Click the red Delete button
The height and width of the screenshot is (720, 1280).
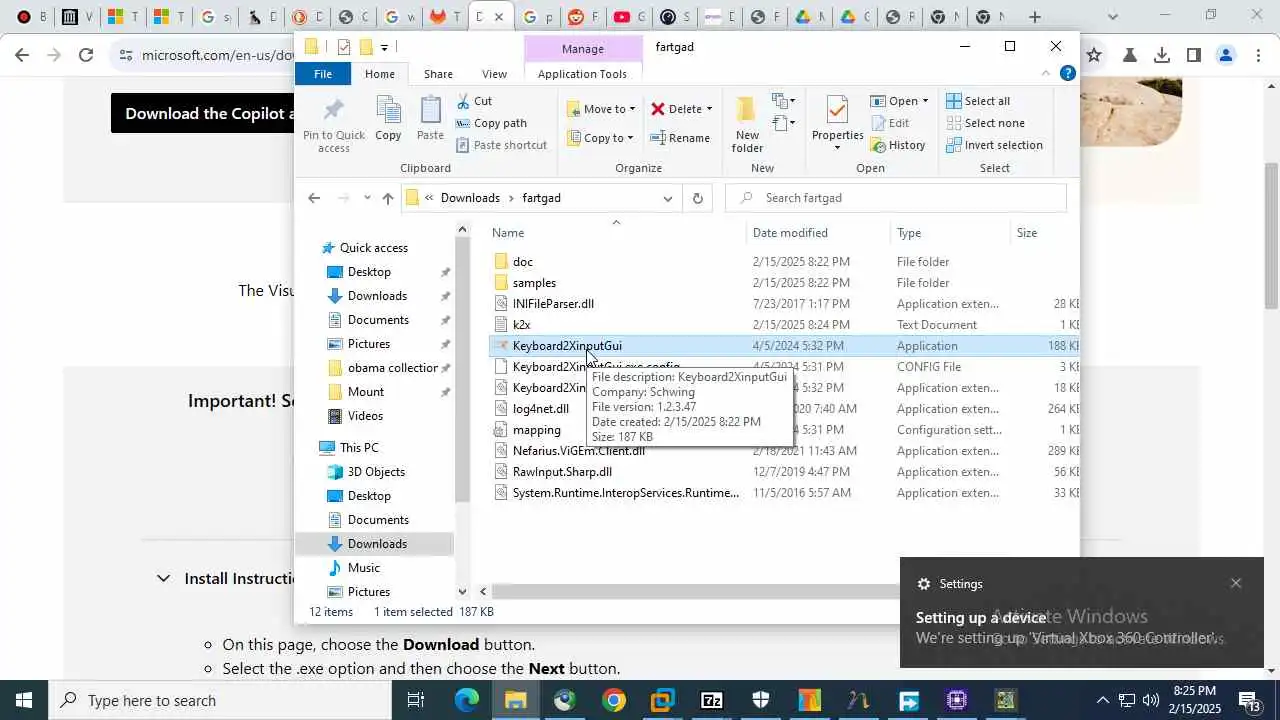676,109
